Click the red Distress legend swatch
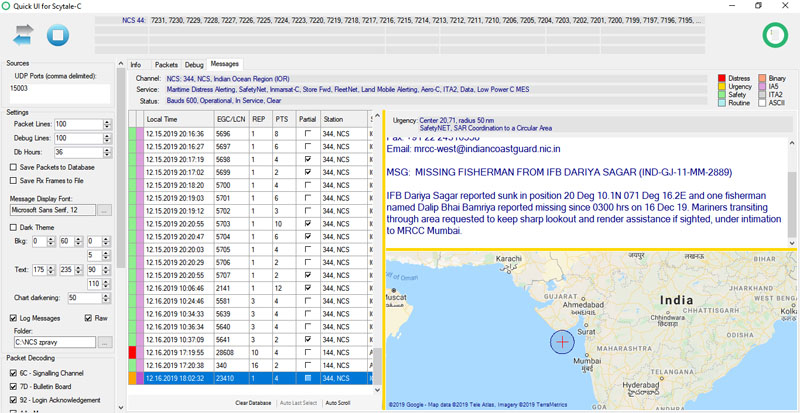Image resolution: width=800 pixels, height=413 pixels. point(721,79)
